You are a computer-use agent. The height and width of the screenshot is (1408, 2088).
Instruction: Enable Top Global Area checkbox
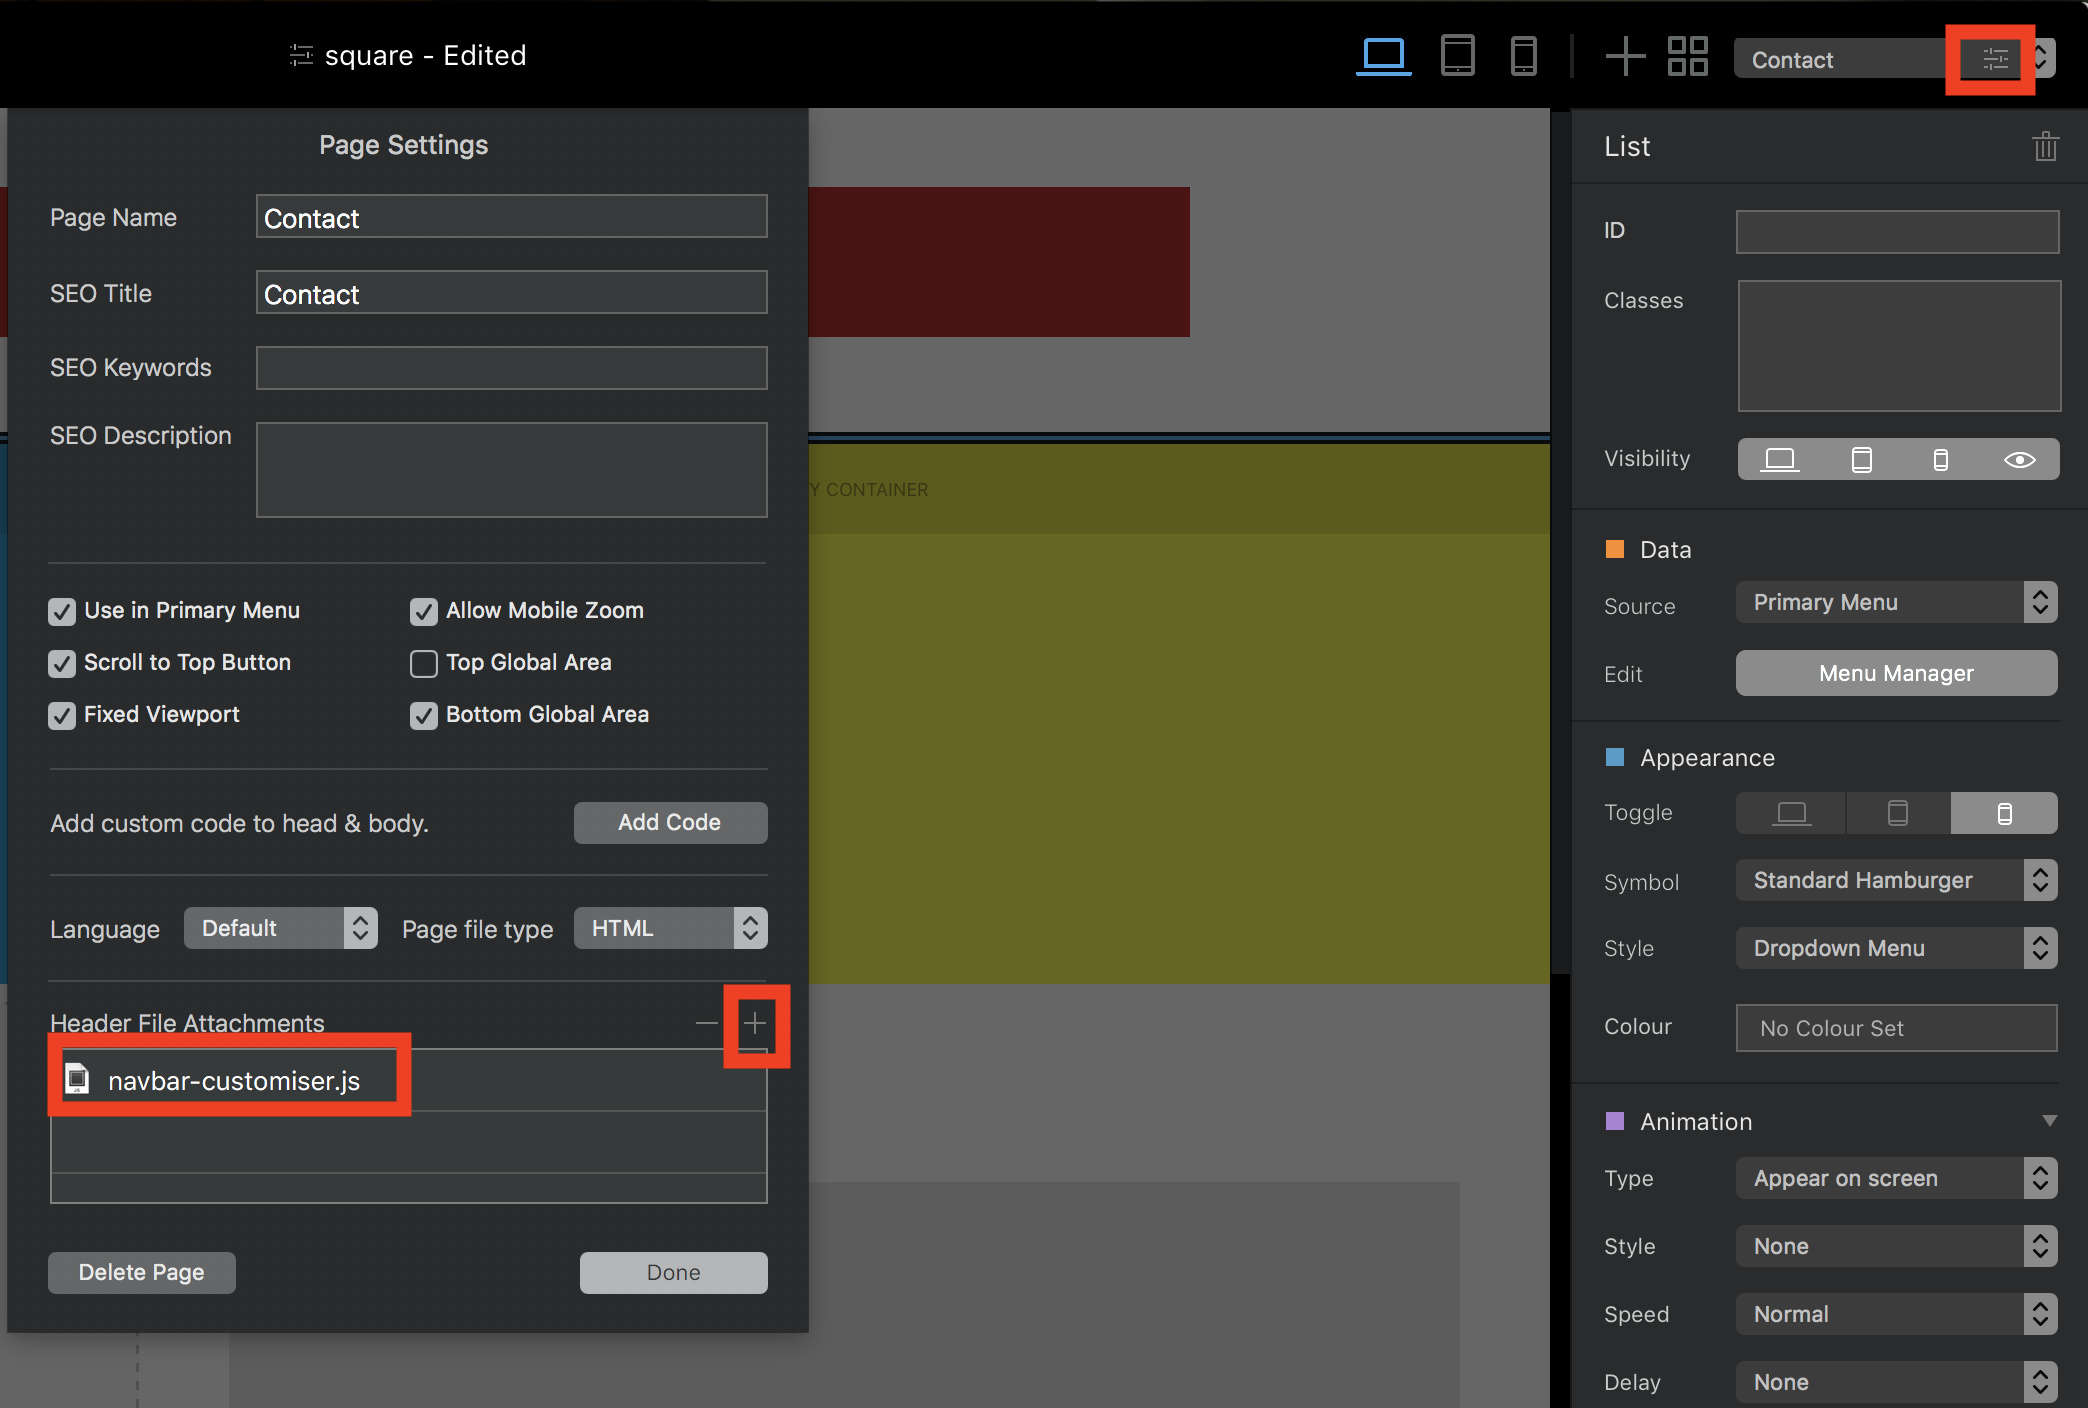[x=424, y=663]
